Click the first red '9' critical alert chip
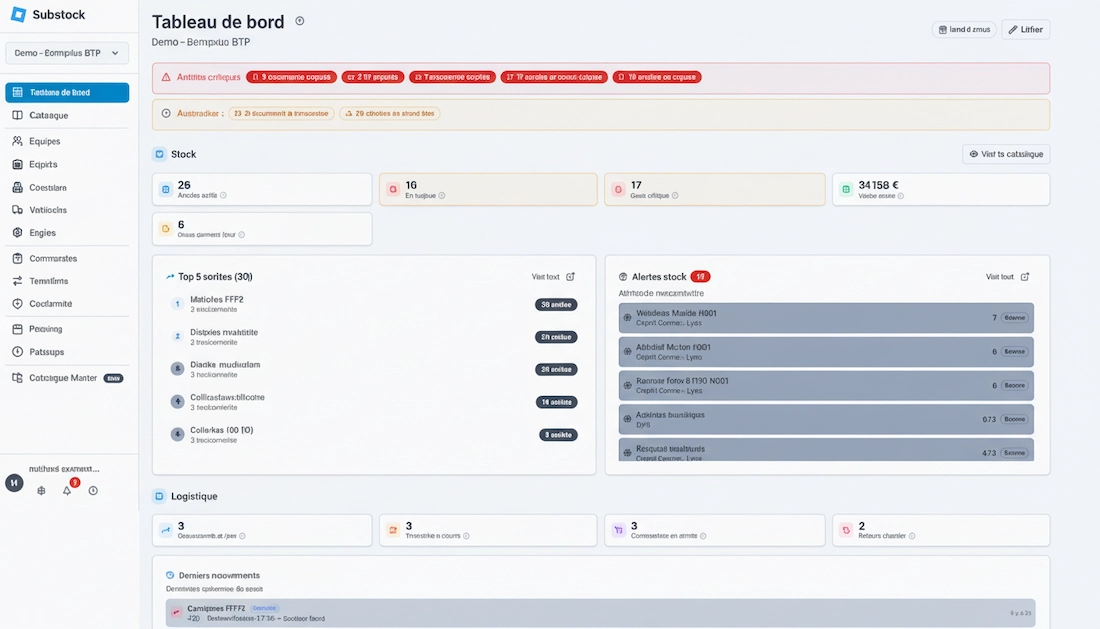The width and height of the screenshot is (1100, 629). click(x=291, y=77)
